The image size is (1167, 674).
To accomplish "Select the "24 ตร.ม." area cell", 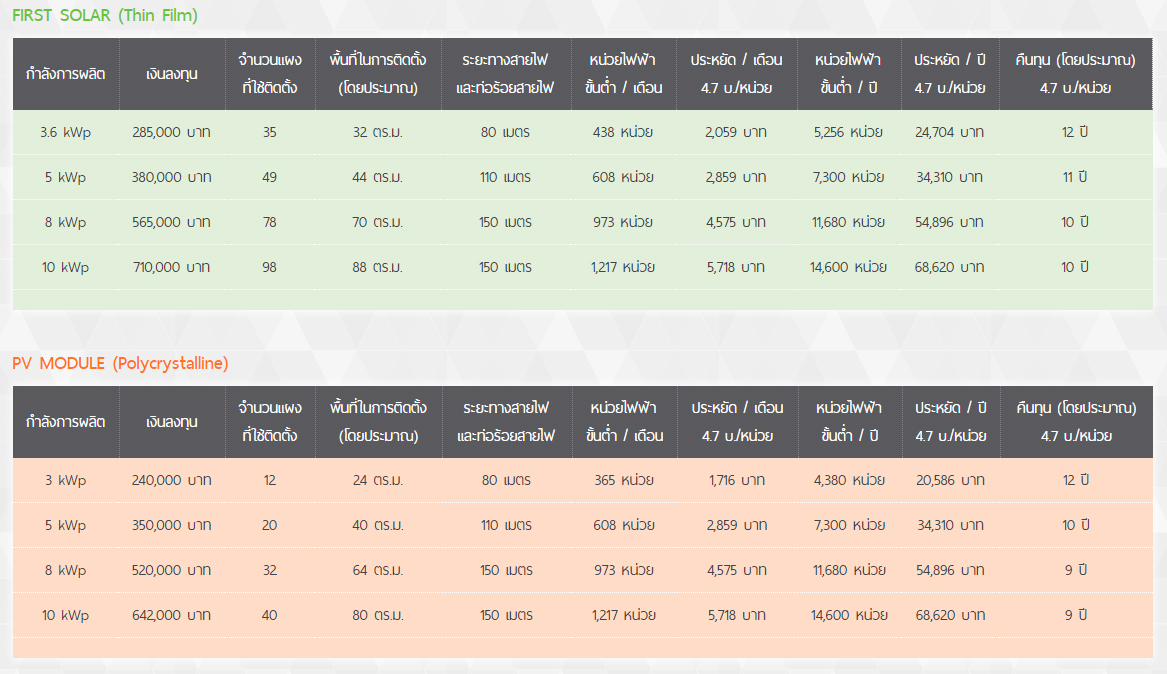I will [378, 481].
